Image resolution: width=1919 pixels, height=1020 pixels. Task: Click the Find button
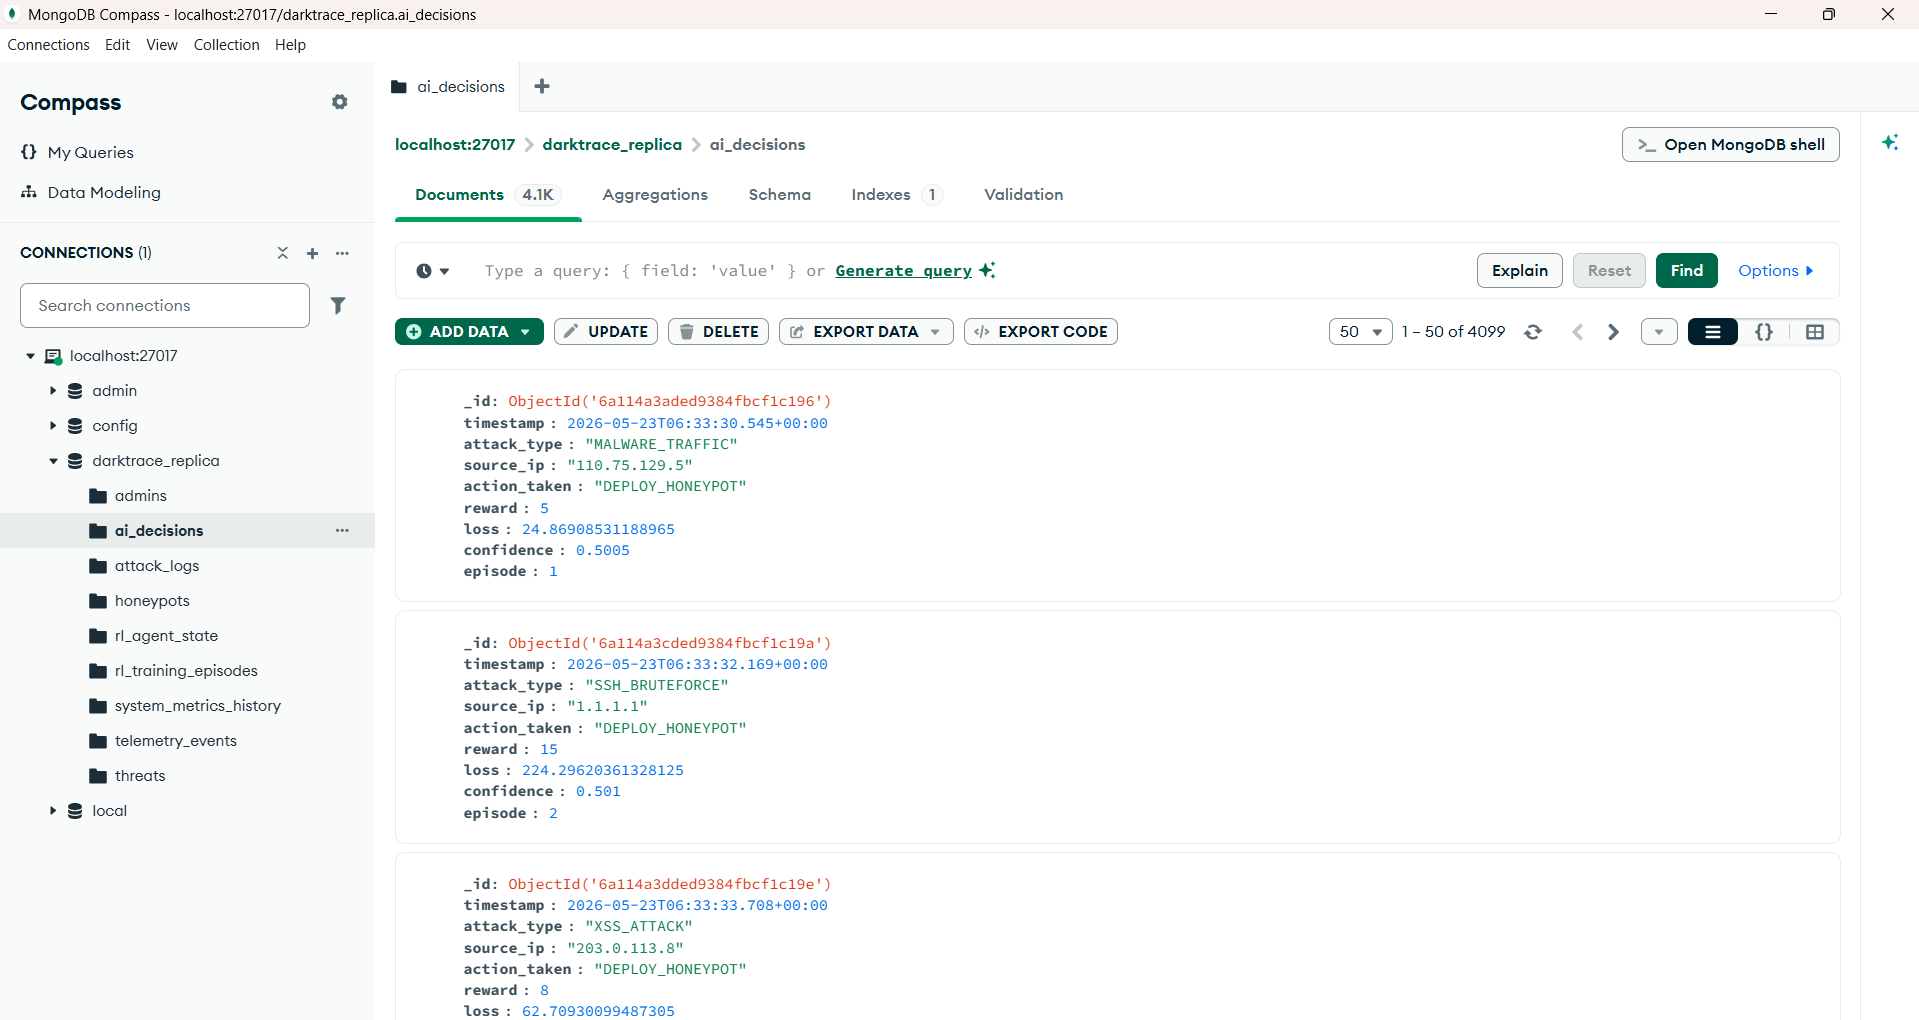tap(1686, 271)
